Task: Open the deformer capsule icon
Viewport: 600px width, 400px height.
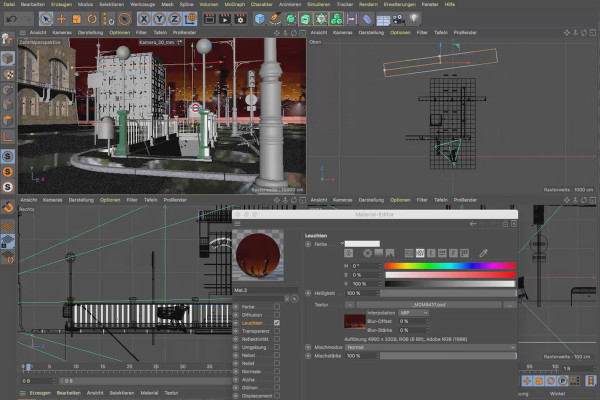Action: point(367,19)
